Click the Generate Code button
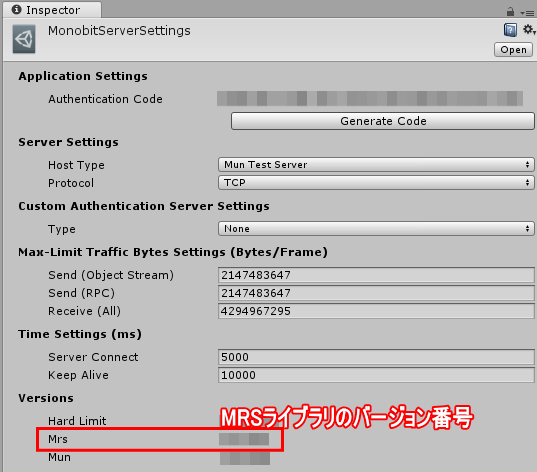The image size is (537, 472). pyautogui.click(x=383, y=121)
